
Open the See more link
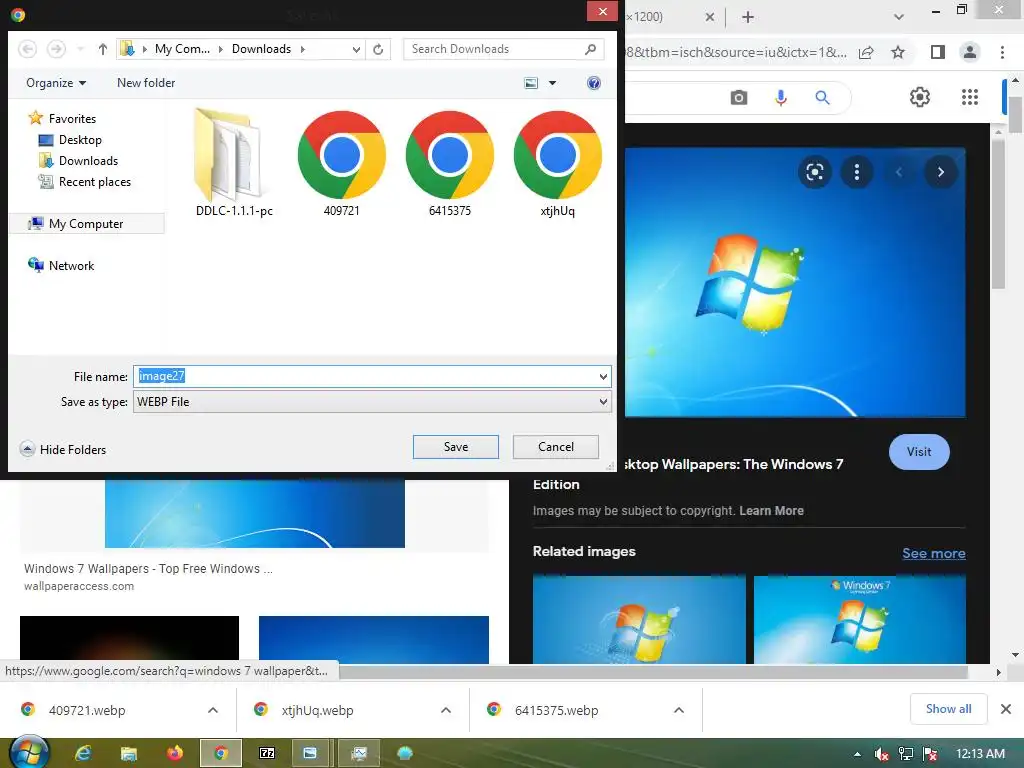tap(934, 553)
